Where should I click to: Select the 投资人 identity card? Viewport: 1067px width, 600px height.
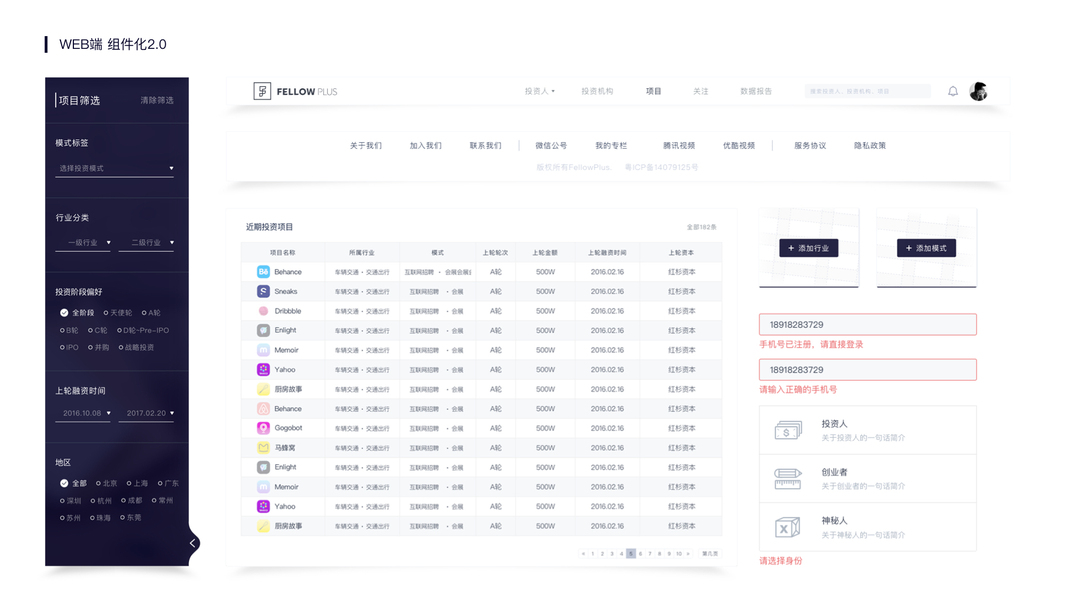click(868, 430)
